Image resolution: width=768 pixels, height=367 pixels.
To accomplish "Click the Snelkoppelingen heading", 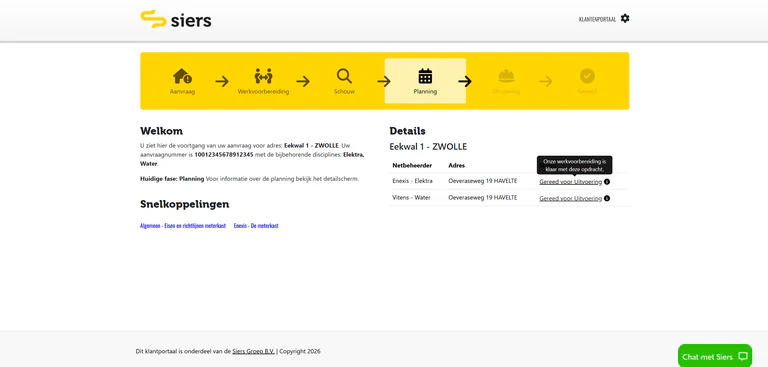I will tap(185, 204).
